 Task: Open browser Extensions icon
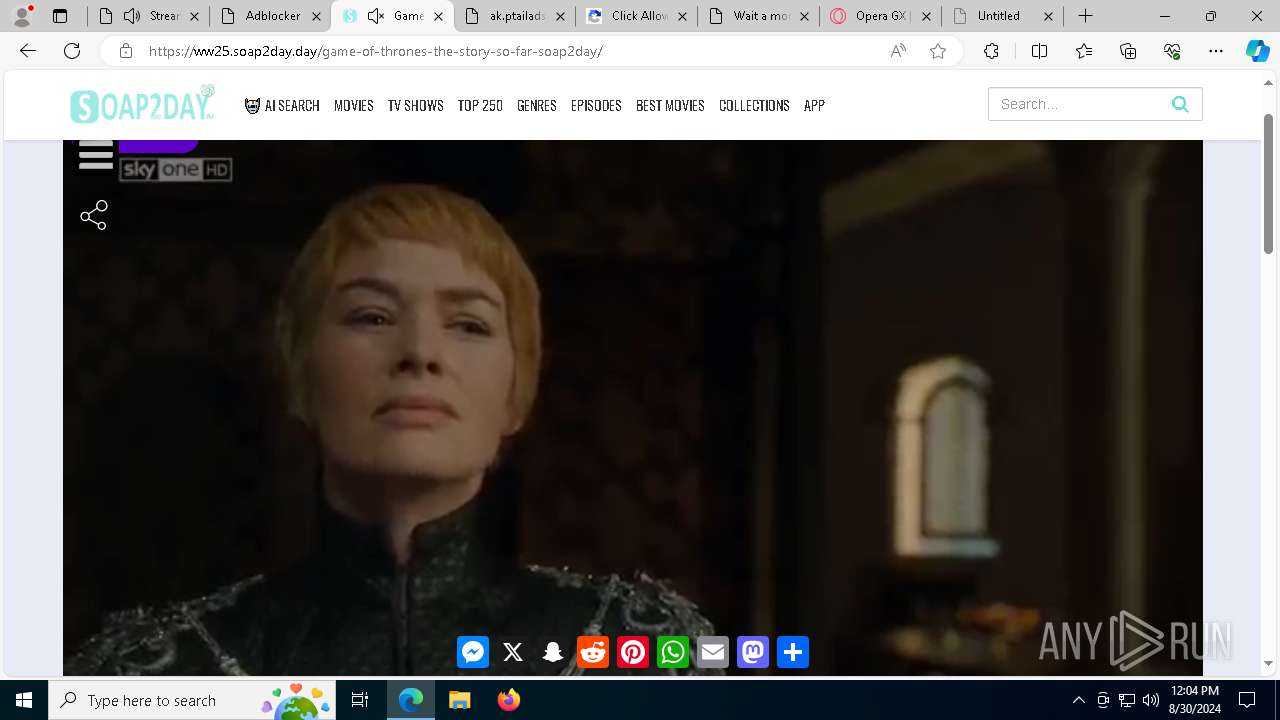[991, 51]
